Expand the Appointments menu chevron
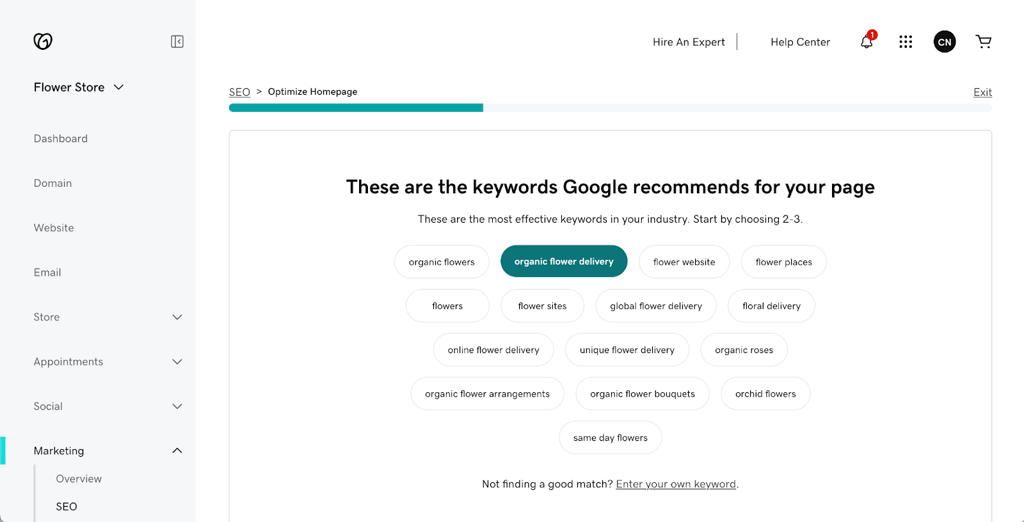1024x522 pixels. tap(177, 361)
